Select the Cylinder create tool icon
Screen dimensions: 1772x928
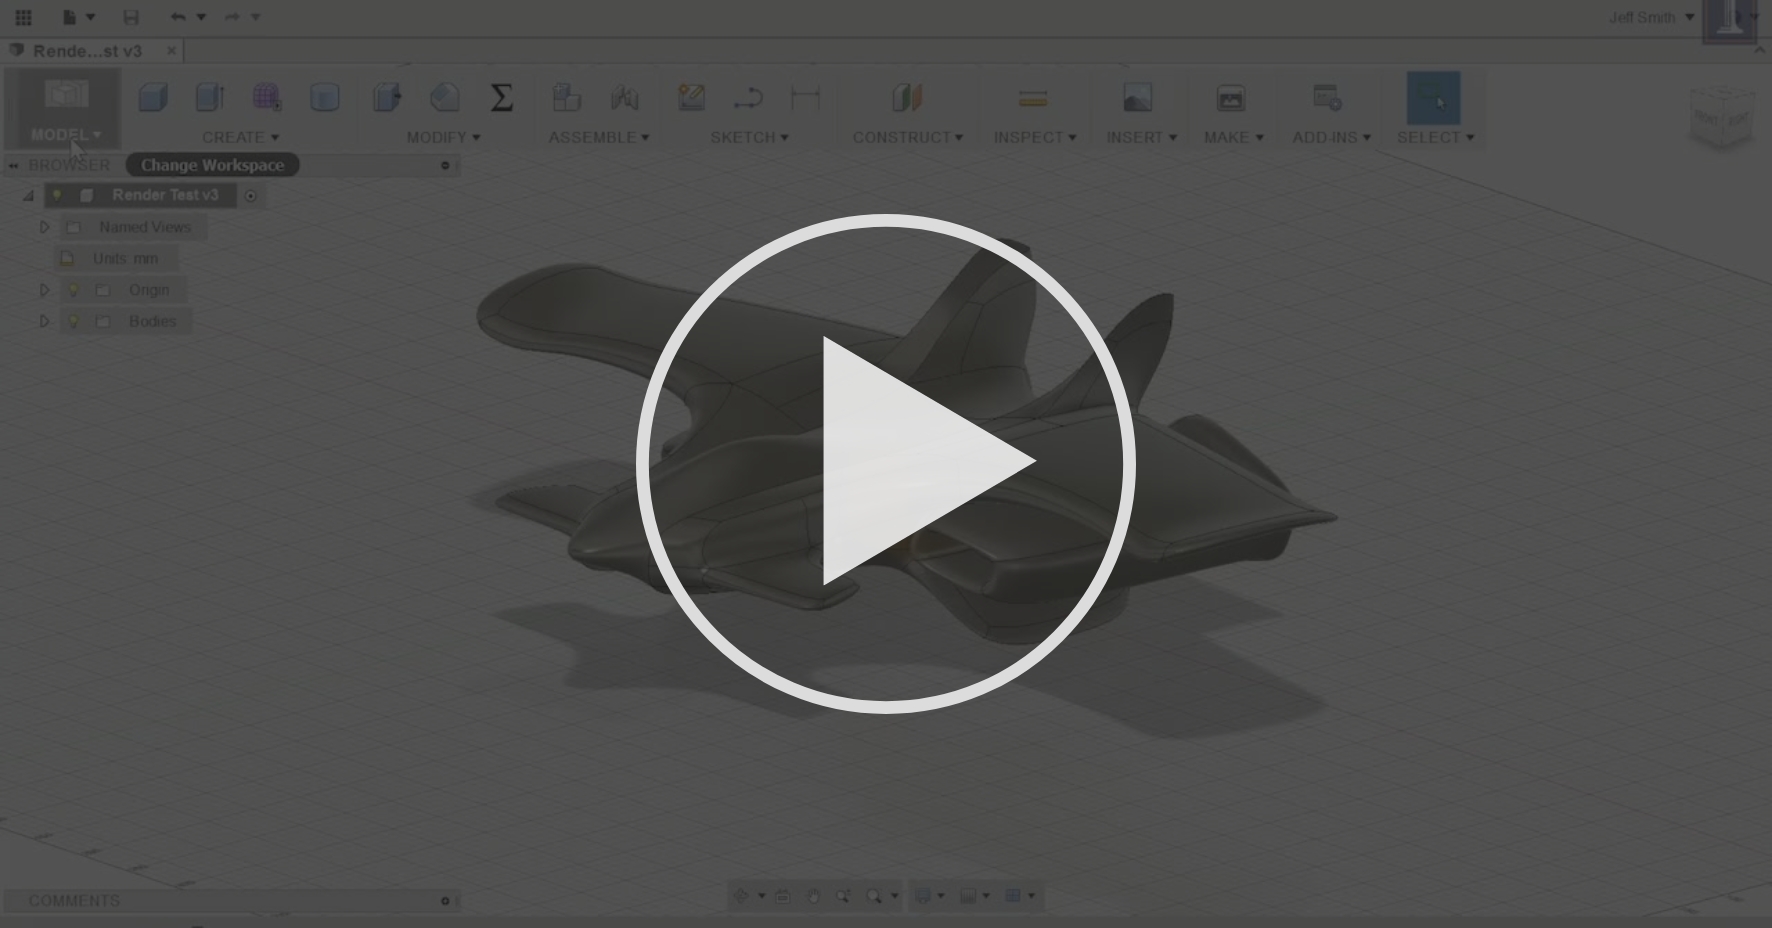325,97
